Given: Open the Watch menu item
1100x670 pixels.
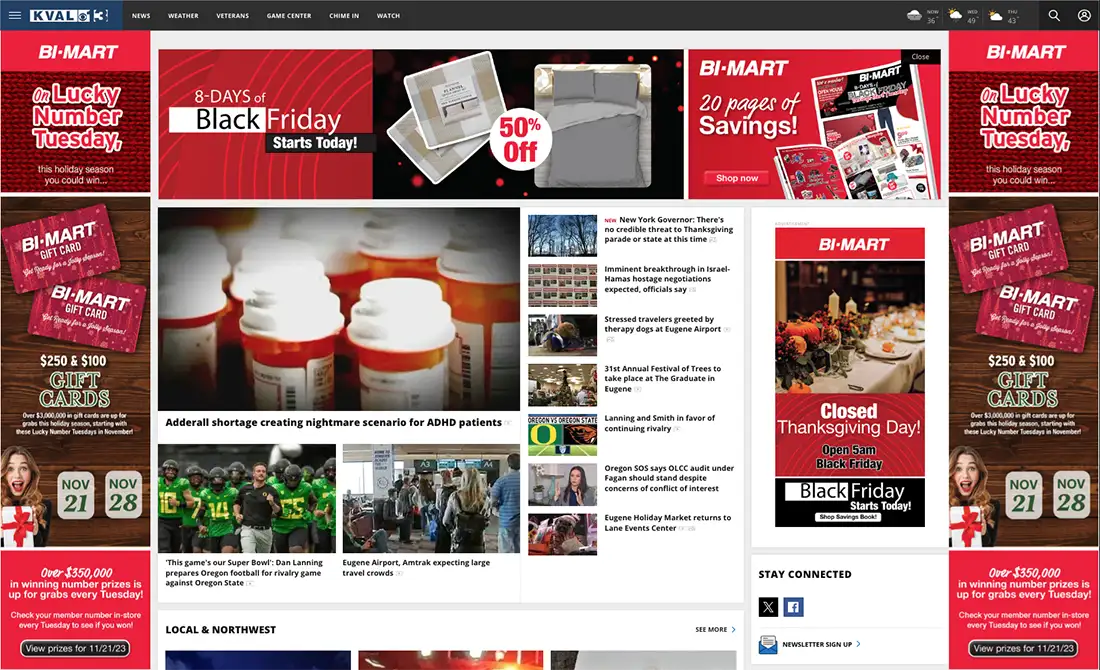Looking at the screenshot, I should pyautogui.click(x=388, y=15).
